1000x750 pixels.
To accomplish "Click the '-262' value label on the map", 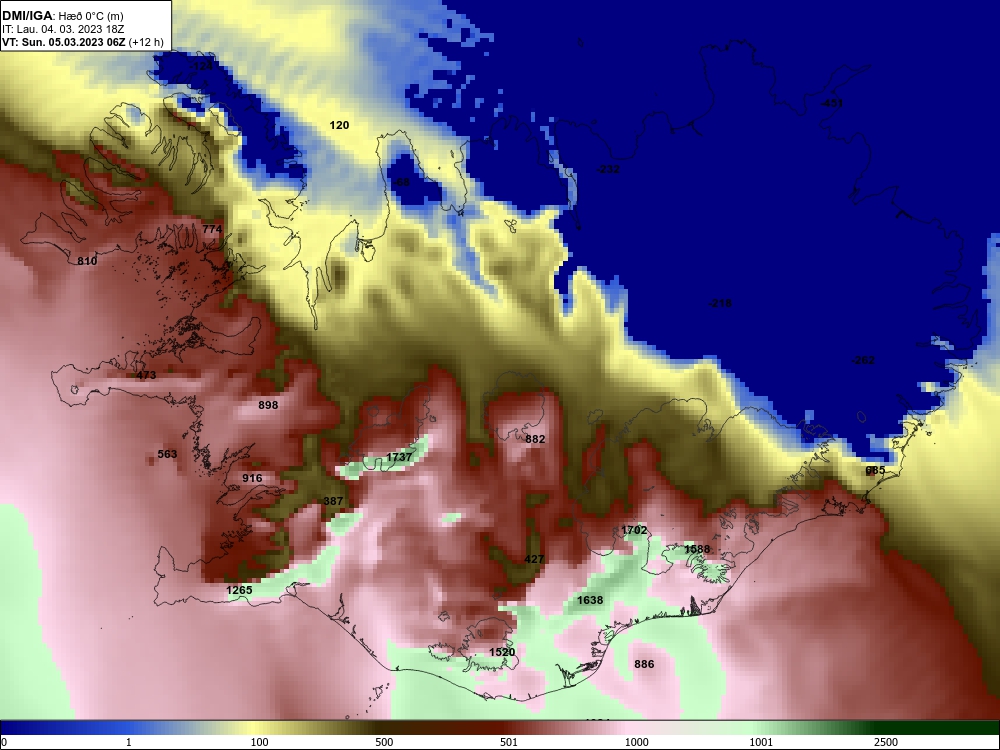I will (x=863, y=360).
